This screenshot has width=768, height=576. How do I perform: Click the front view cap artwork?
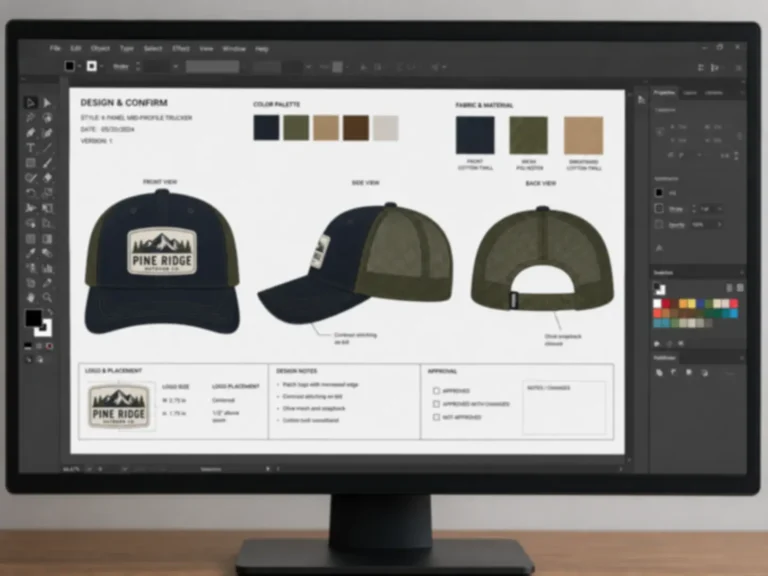tap(162, 263)
